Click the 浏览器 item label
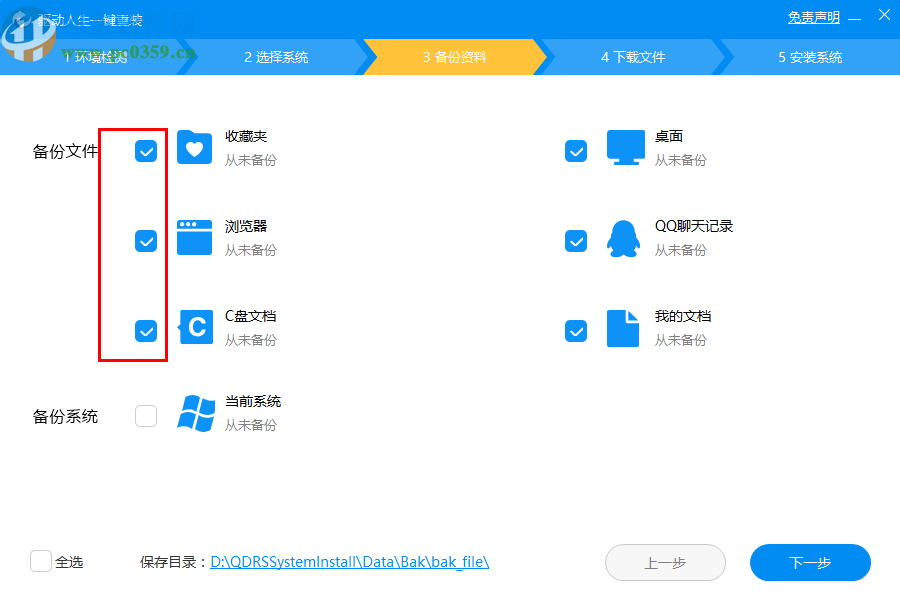Screen dimensions: 900x600 (x=246, y=226)
